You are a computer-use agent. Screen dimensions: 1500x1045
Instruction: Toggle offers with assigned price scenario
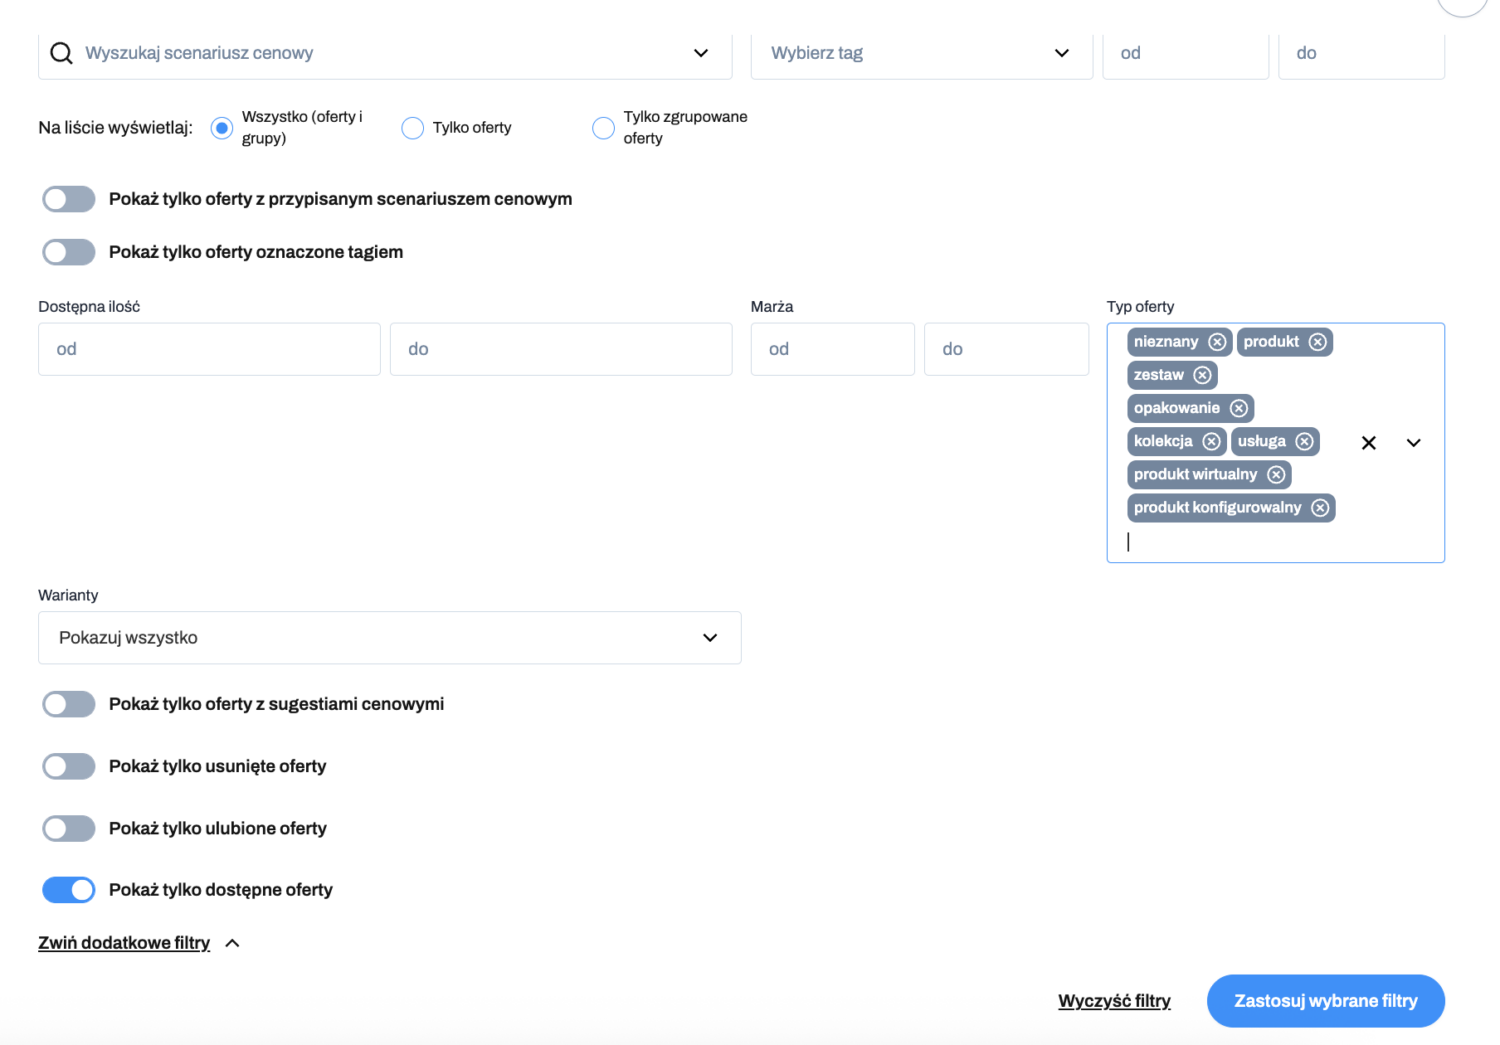tap(69, 199)
